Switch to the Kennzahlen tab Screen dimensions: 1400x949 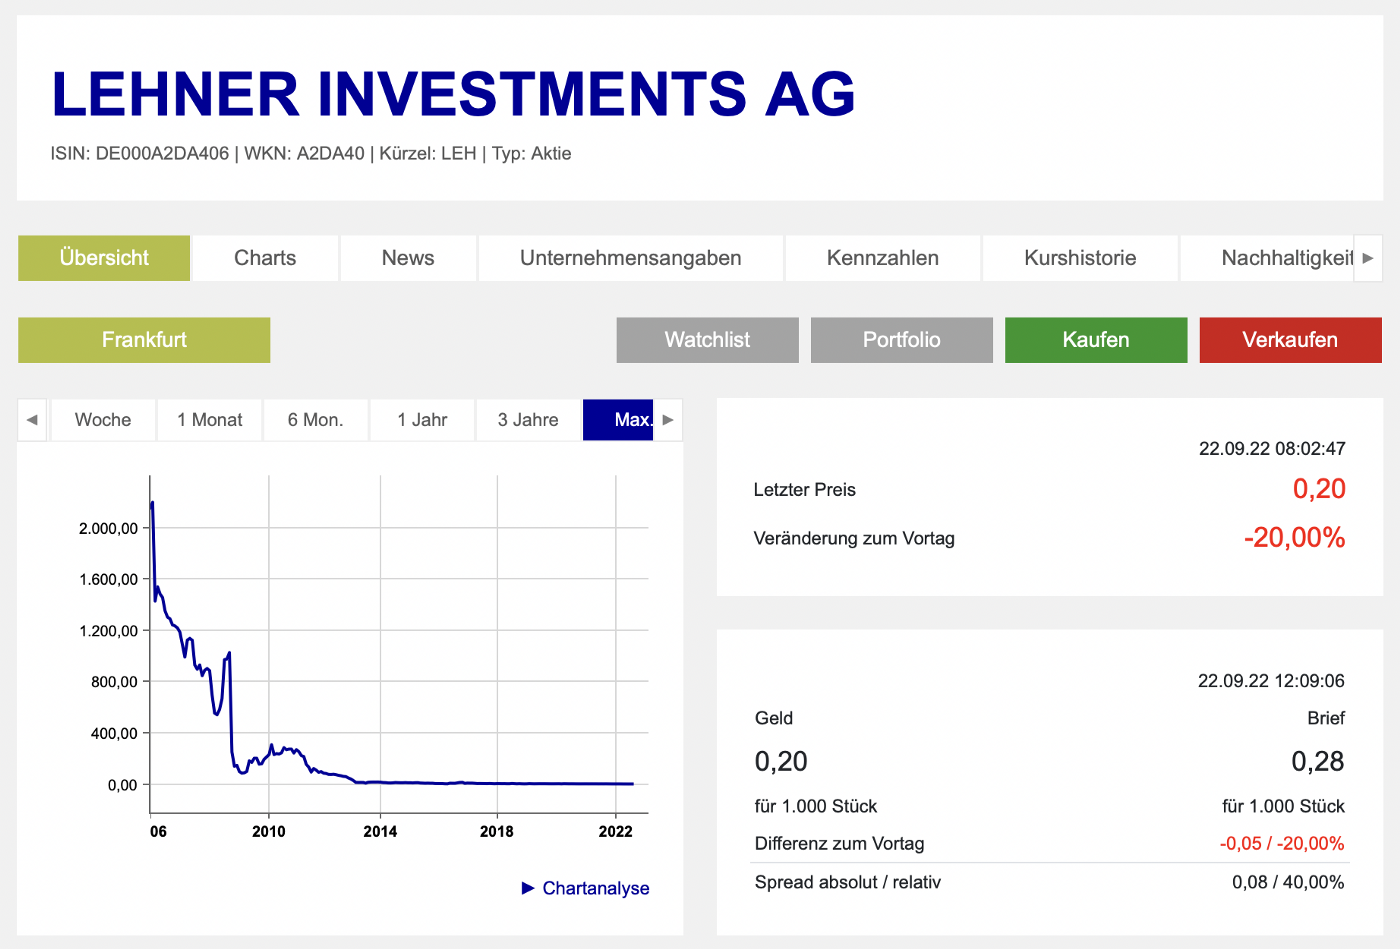point(882,258)
